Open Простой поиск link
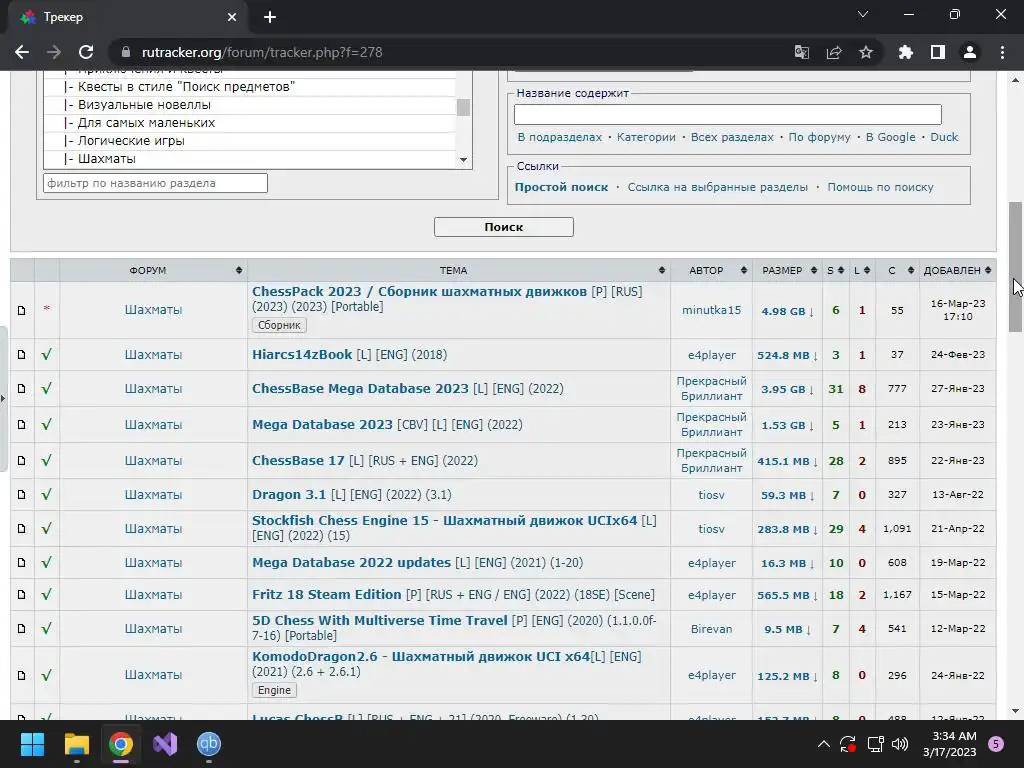Image resolution: width=1024 pixels, height=768 pixels. [x=561, y=187]
